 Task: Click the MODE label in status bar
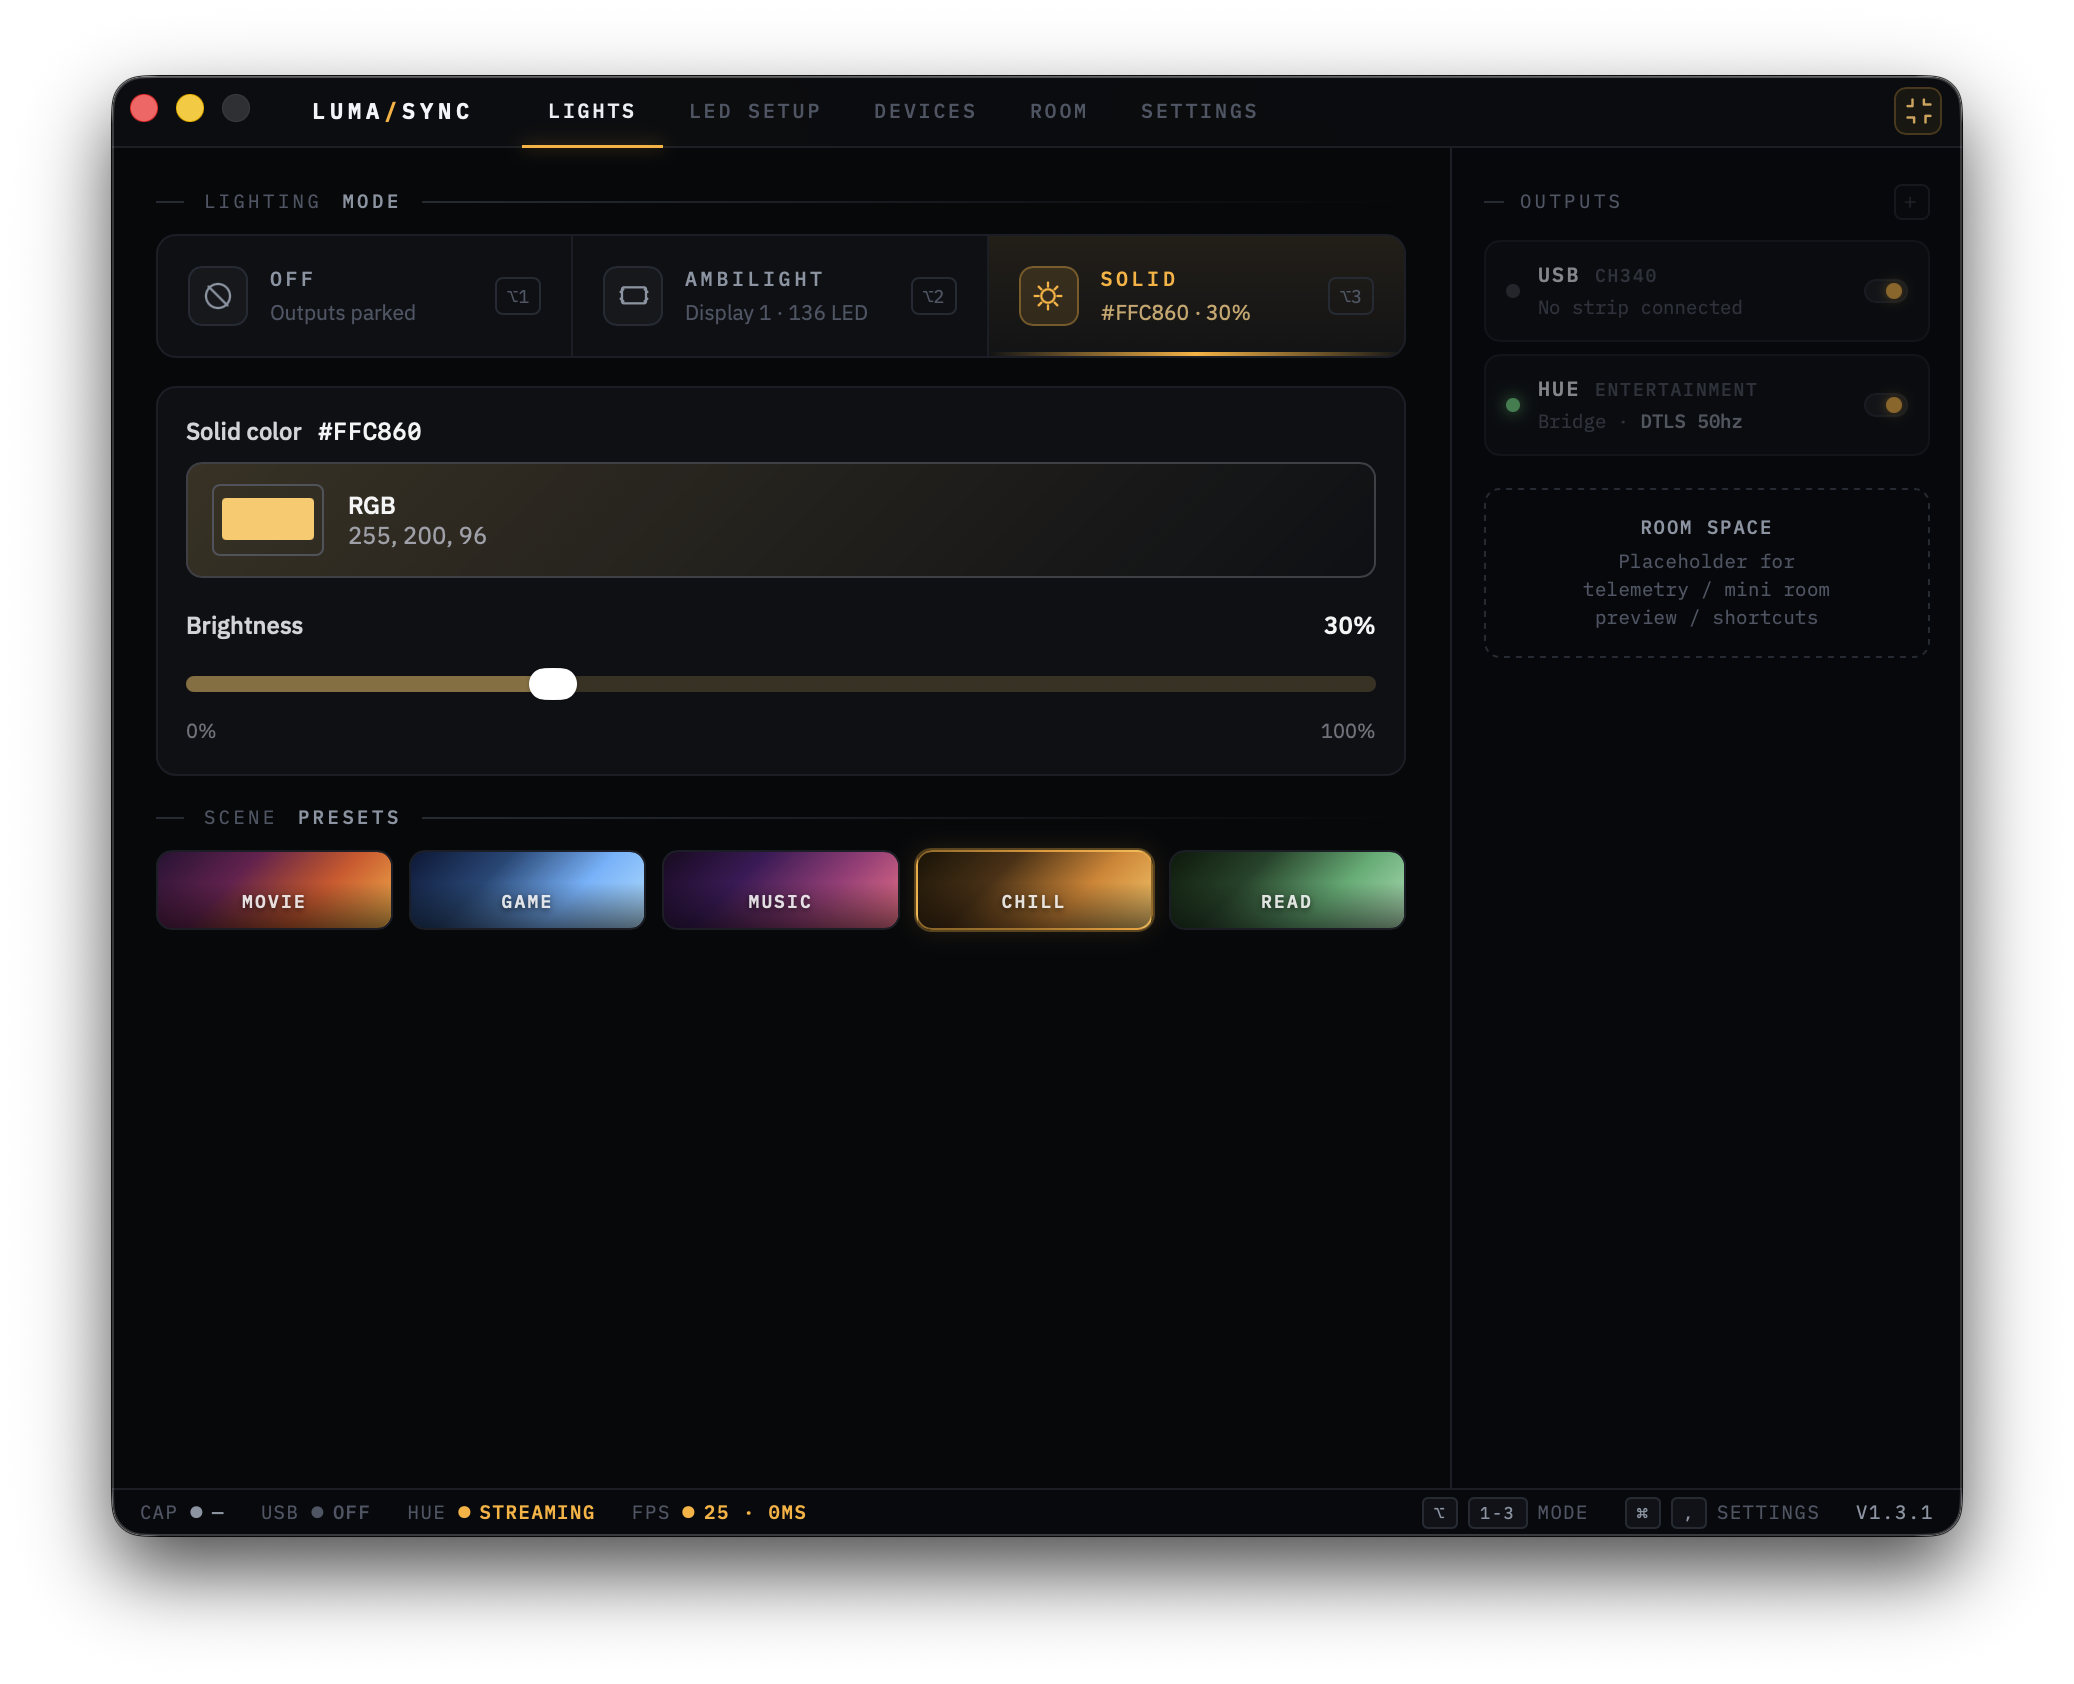(1563, 1513)
